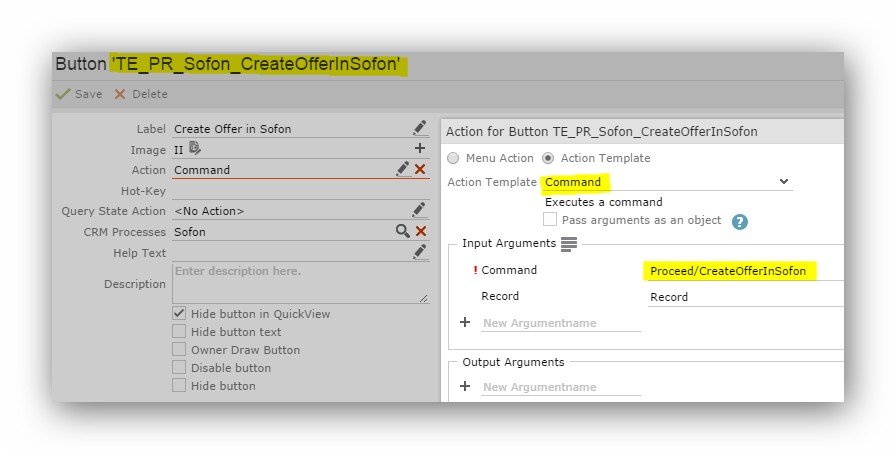The height and width of the screenshot is (454, 896).
Task: Edit Help Text pencil icon
Action: tap(419, 252)
